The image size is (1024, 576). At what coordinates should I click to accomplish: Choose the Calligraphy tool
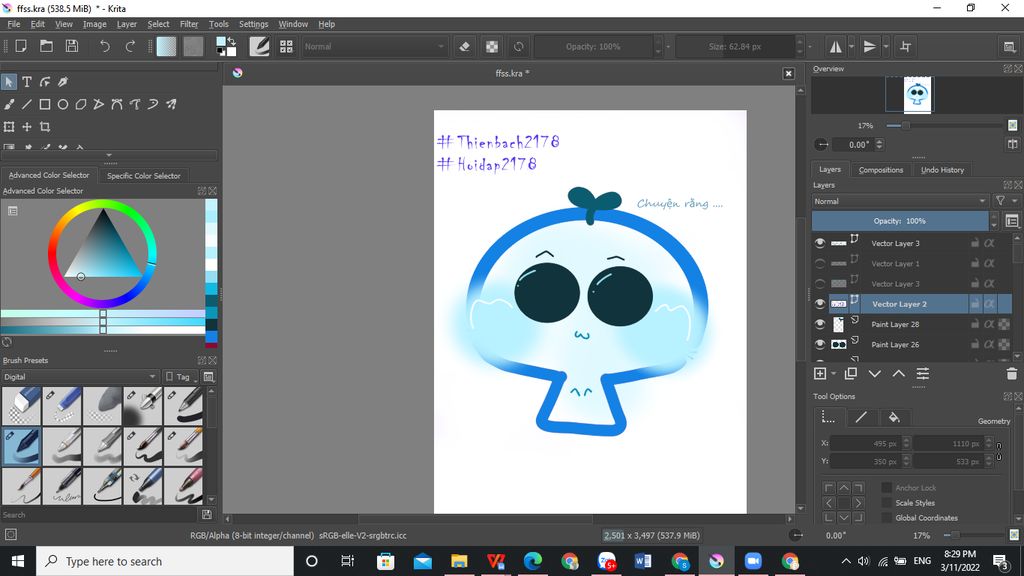[x=63, y=82]
